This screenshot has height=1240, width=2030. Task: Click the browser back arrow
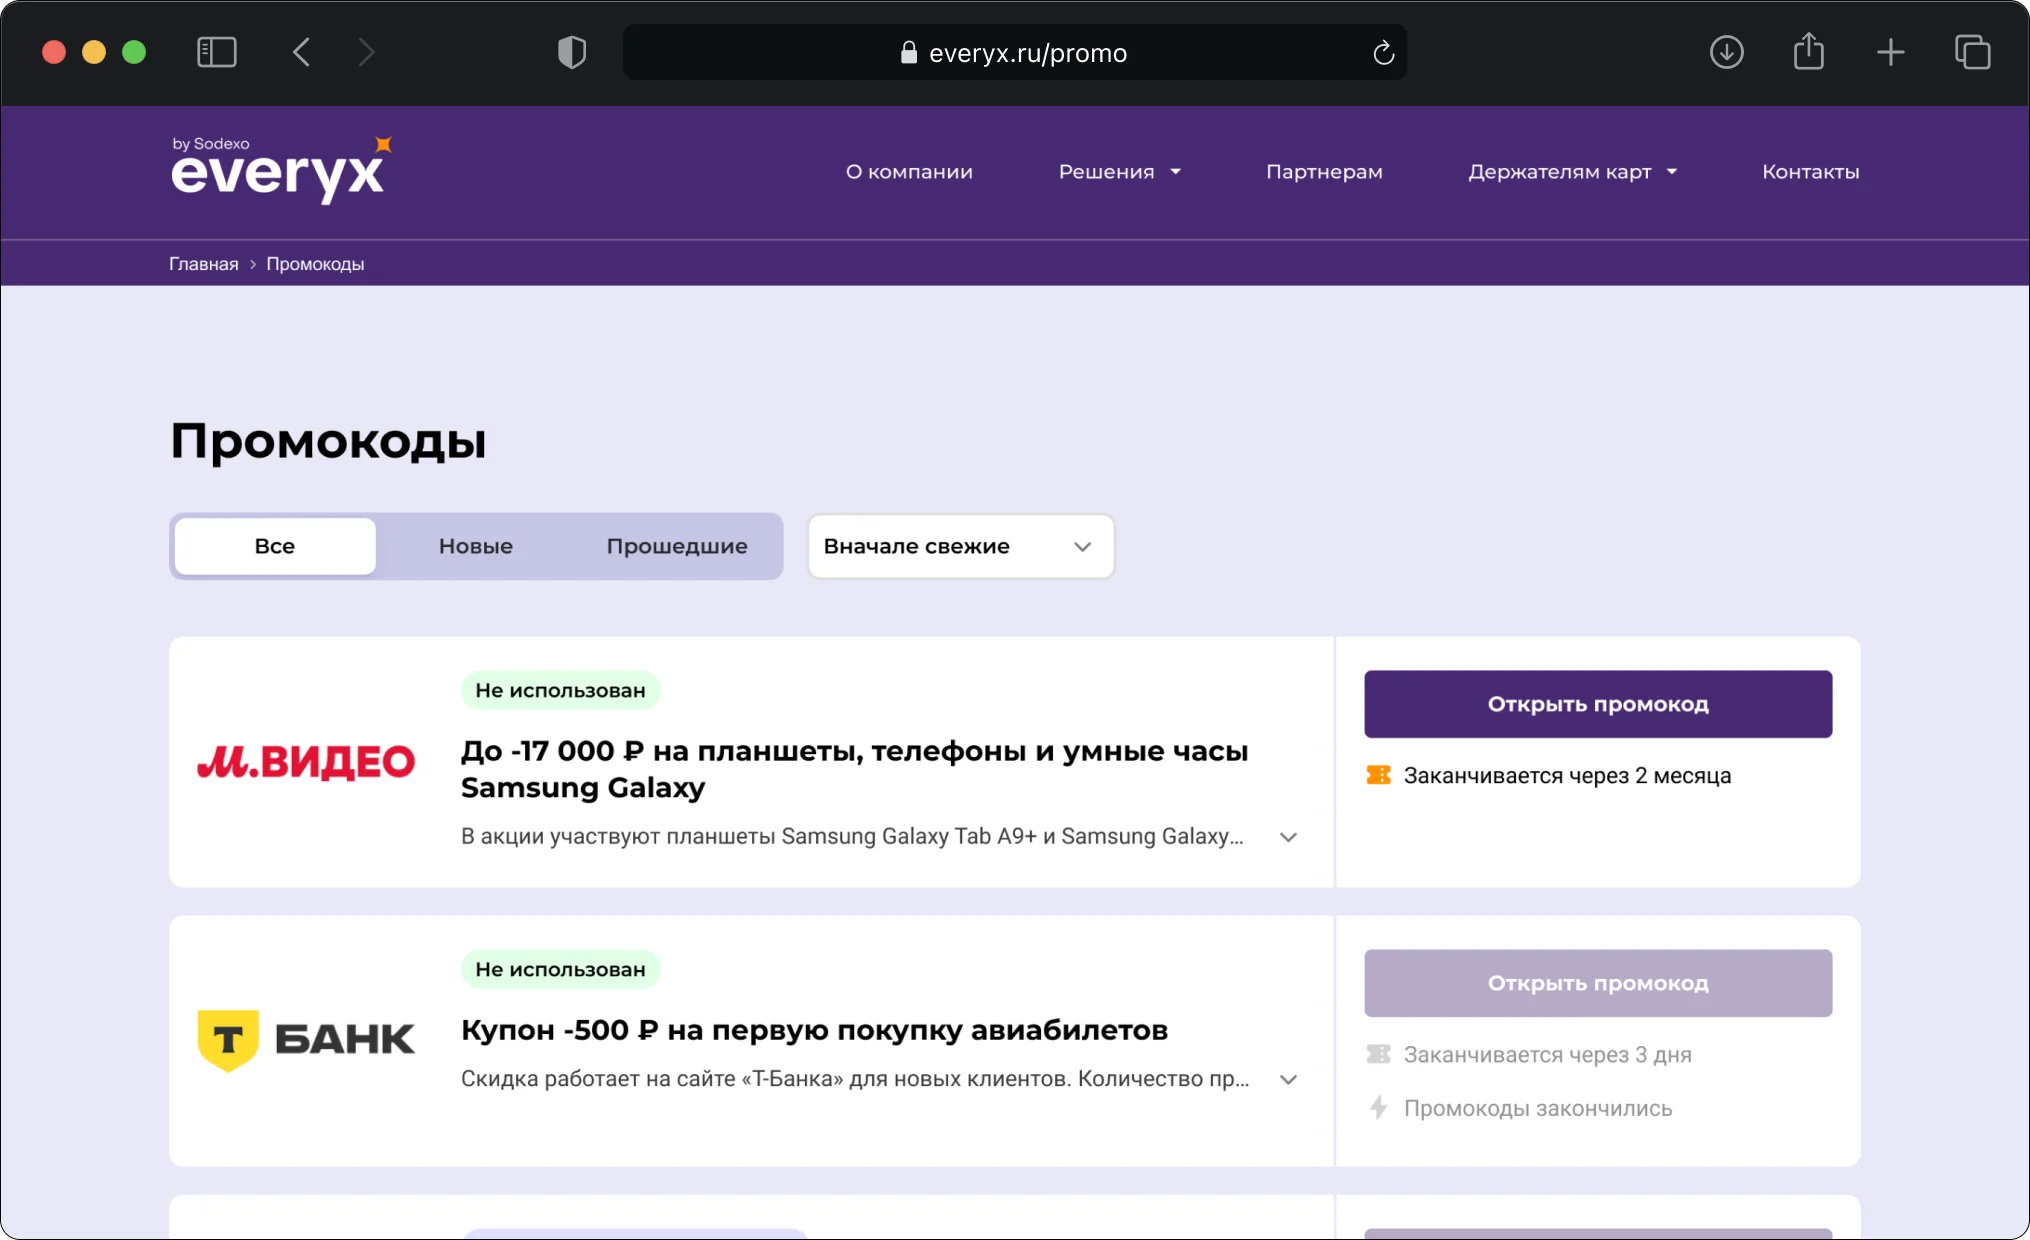302,52
